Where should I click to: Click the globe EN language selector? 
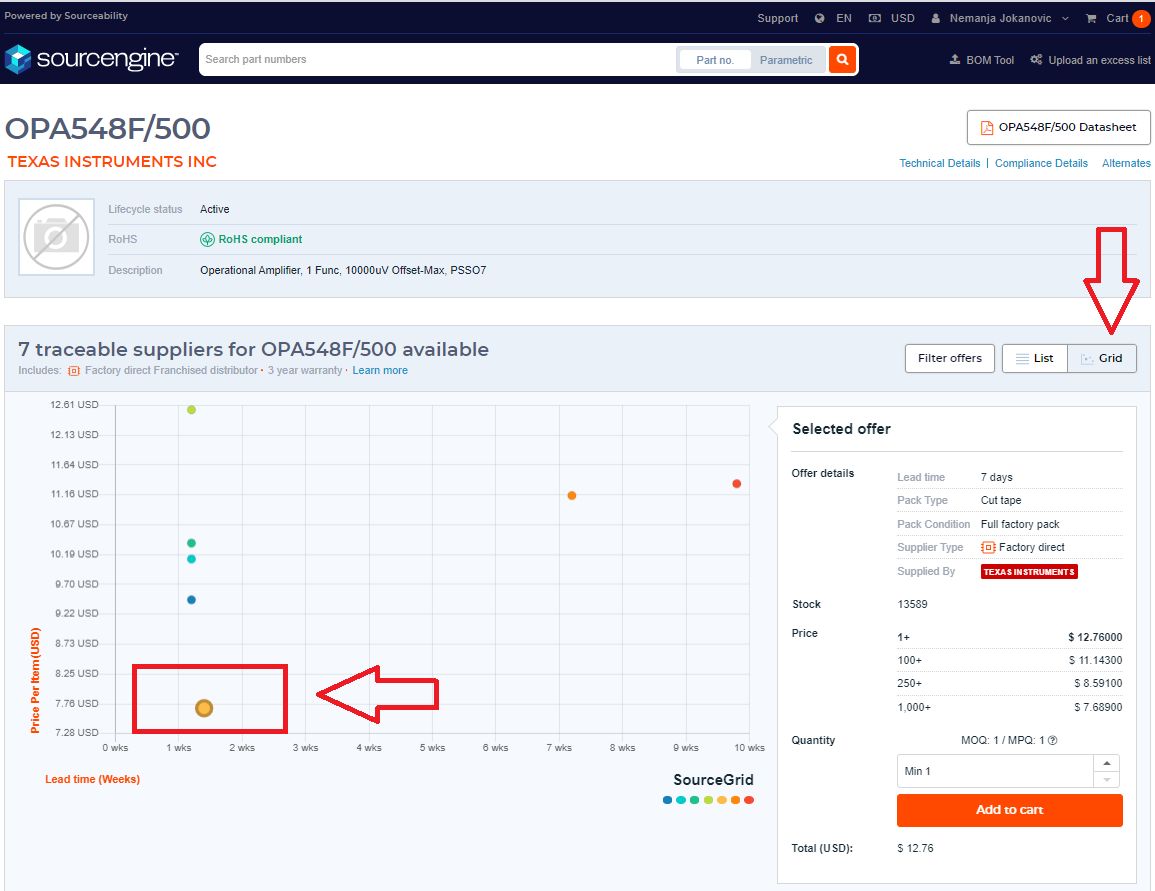(833, 18)
